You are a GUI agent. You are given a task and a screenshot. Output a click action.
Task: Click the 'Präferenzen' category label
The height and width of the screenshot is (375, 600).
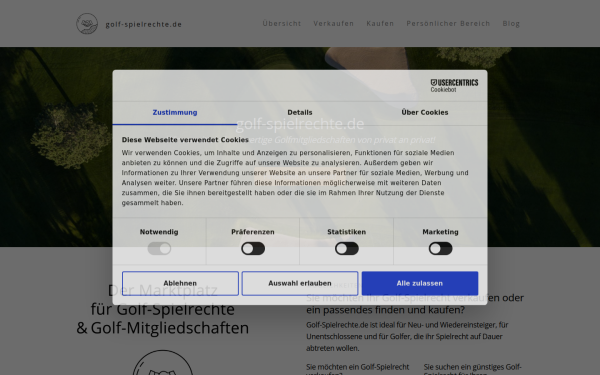click(x=253, y=232)
